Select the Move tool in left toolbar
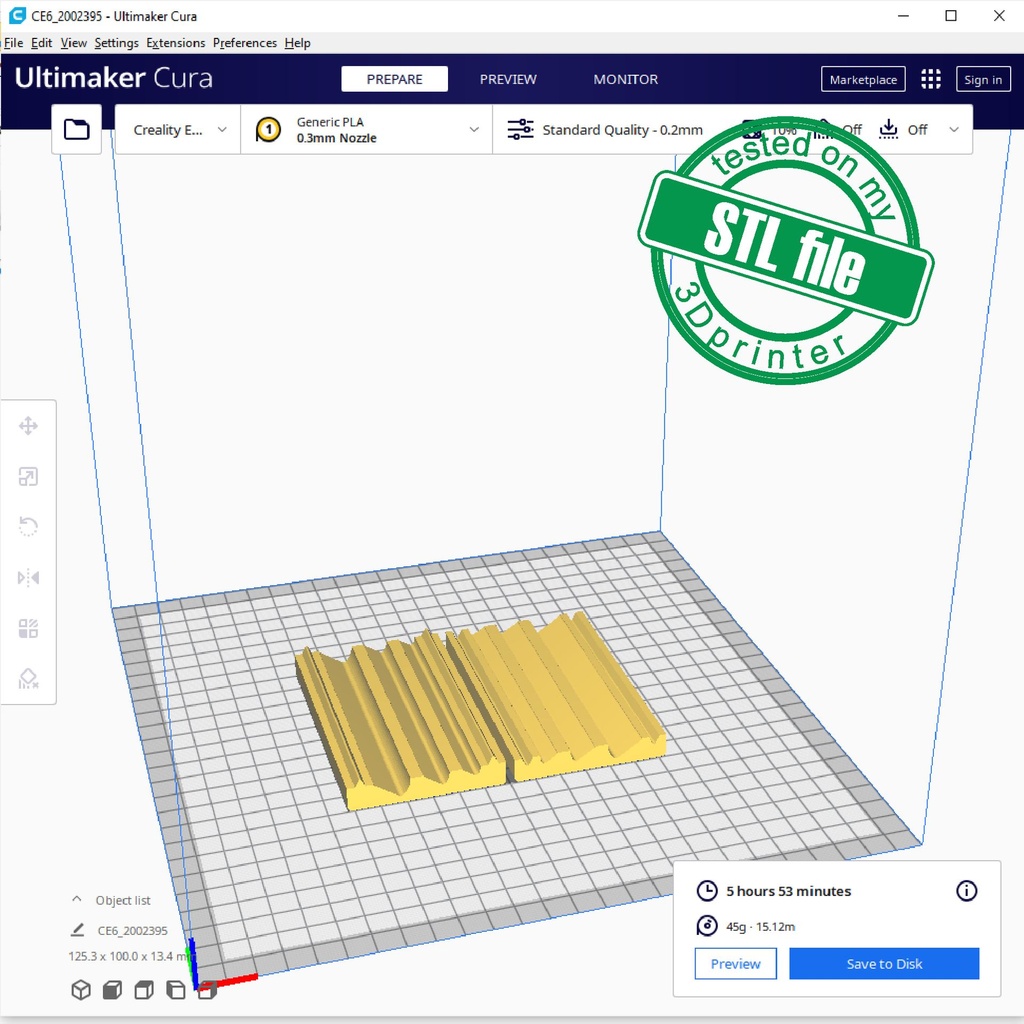 click(x=28, y=427)
